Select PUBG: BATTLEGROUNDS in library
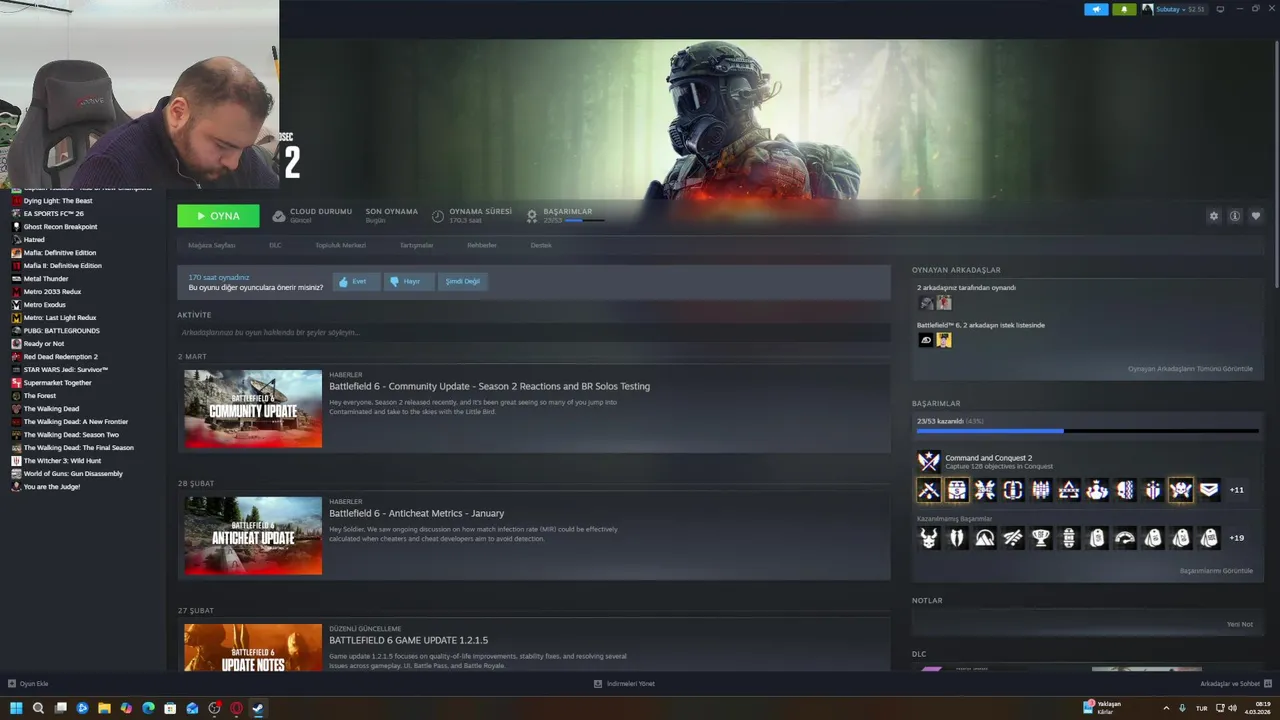The width and height of the screenshot is (1280, 720). pyautogui.click(x=61, y=331)
